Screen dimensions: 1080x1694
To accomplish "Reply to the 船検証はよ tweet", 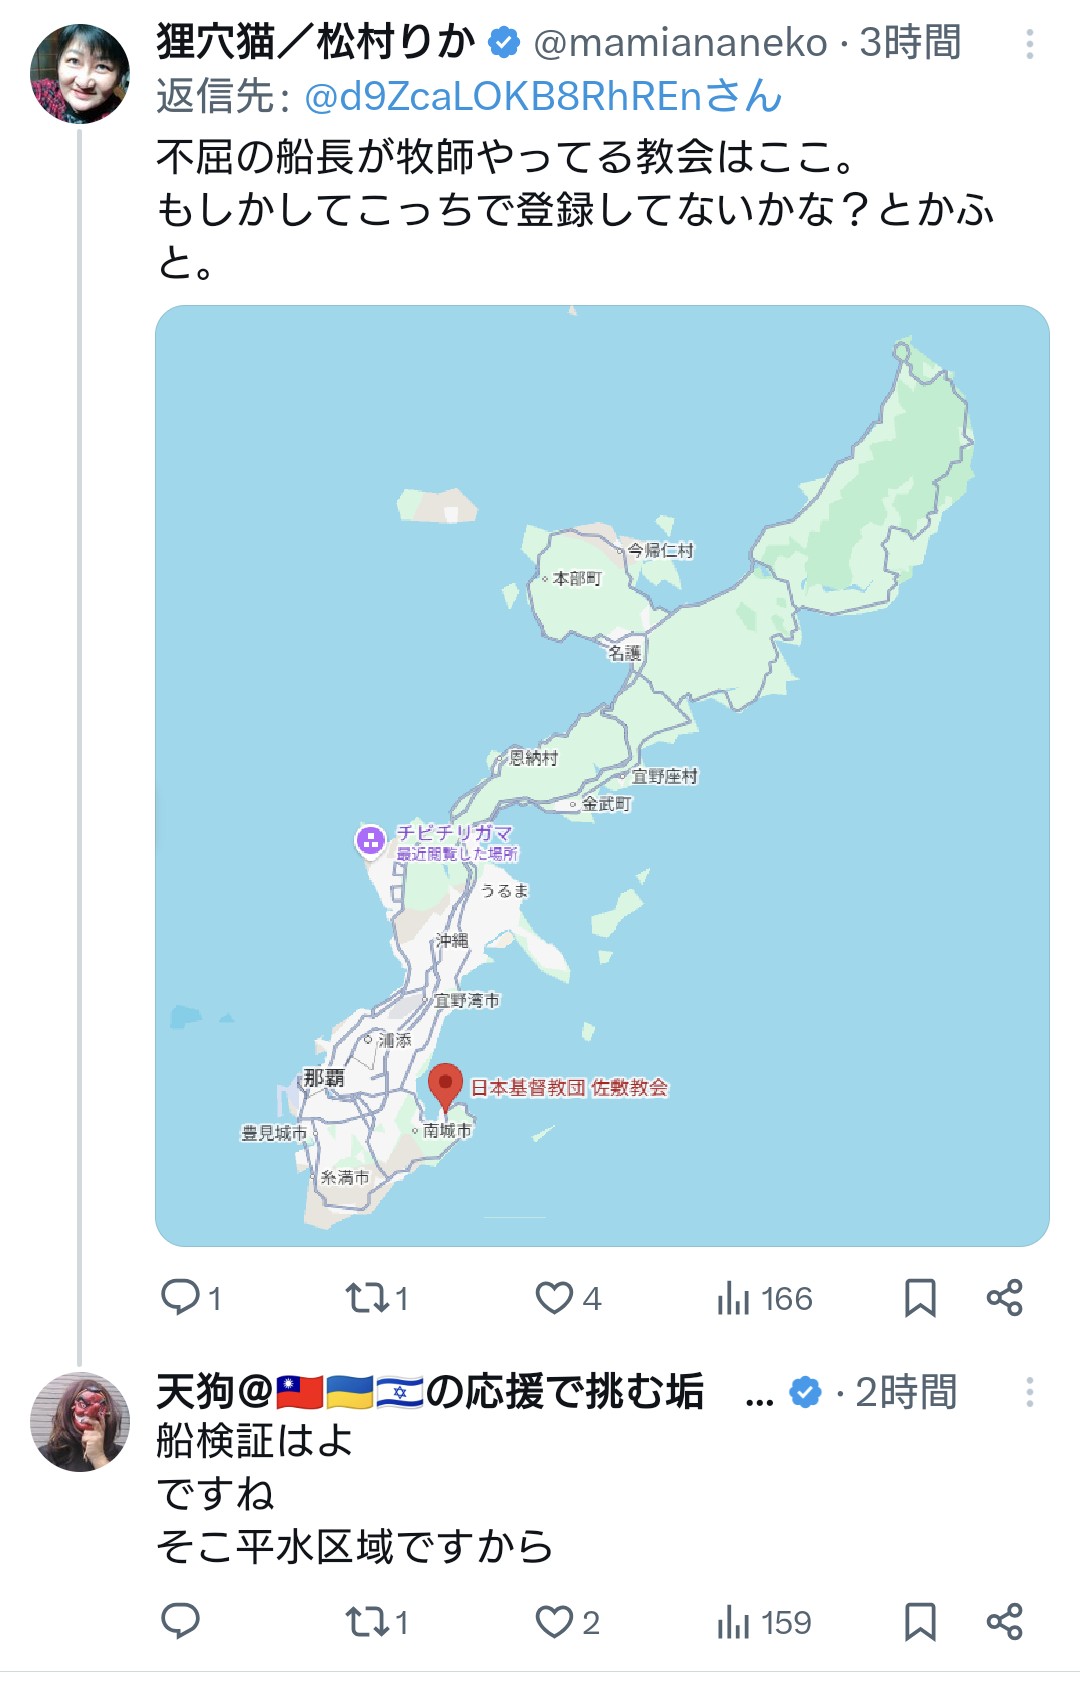I will [x=181, y=1622].
